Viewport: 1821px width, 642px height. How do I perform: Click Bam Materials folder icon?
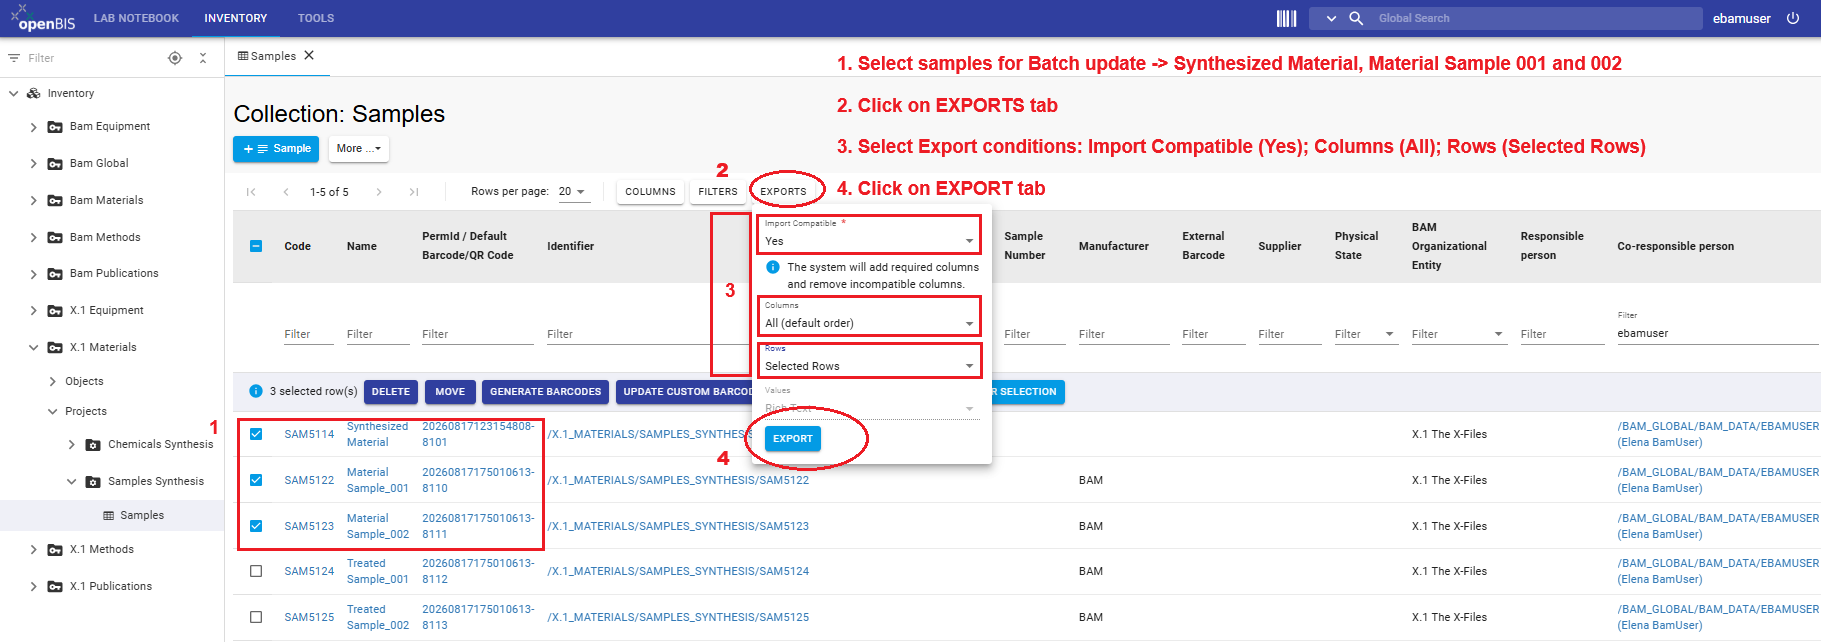(55, 201)
